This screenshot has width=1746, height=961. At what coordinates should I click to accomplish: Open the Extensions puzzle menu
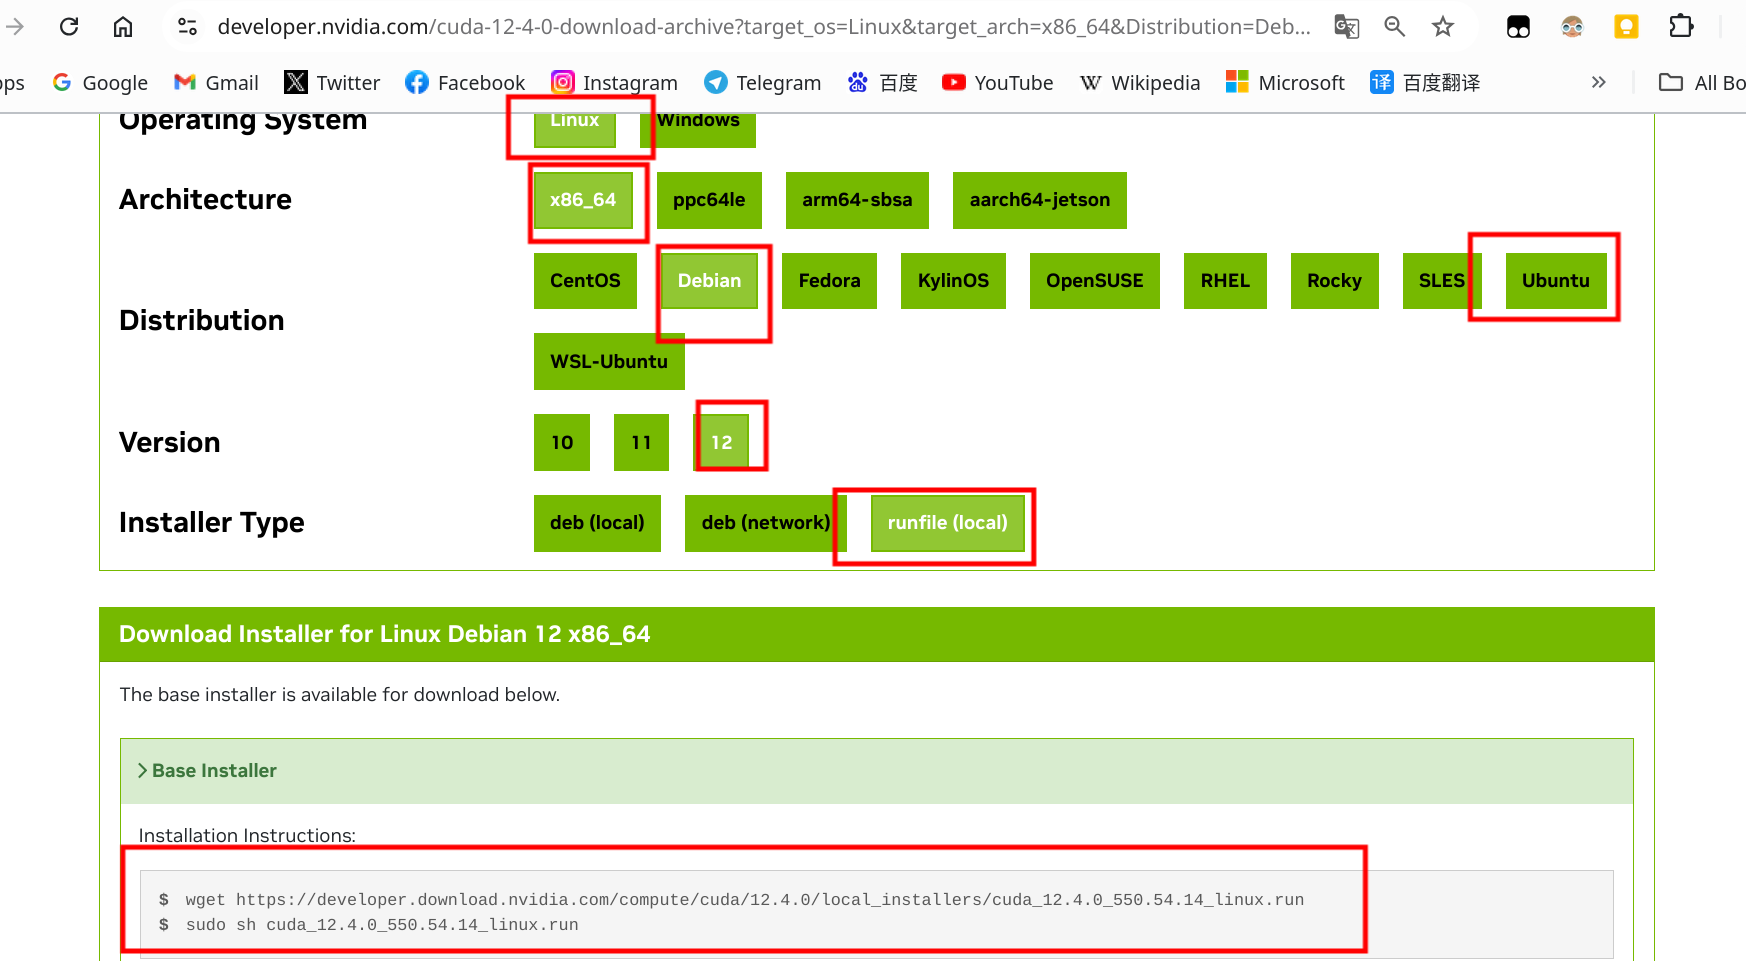(1681, 27)
